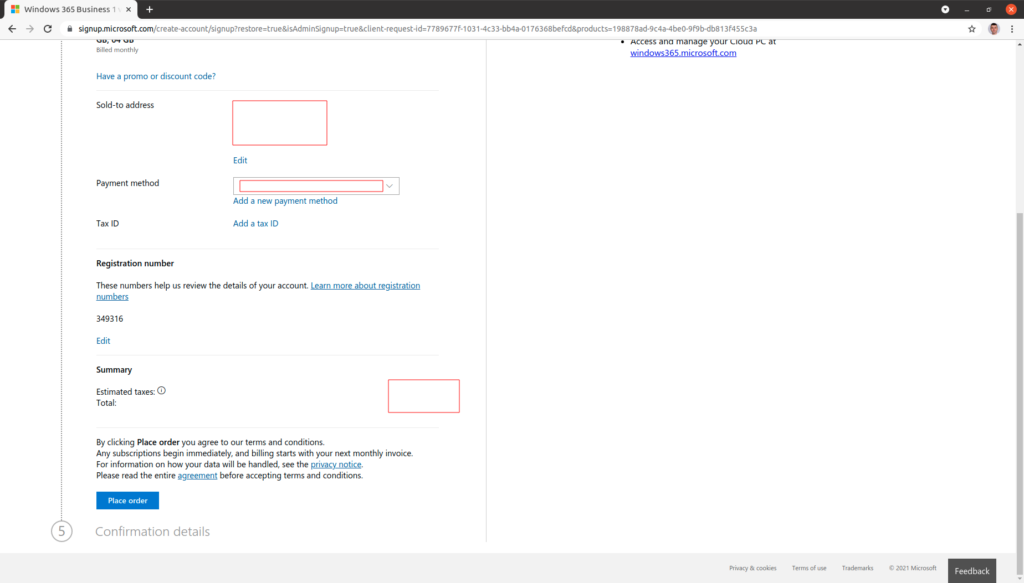This screenshot has height=583, width=1024.
Task: Show estimated taxes info tooltip
Action: pos(161,390)
